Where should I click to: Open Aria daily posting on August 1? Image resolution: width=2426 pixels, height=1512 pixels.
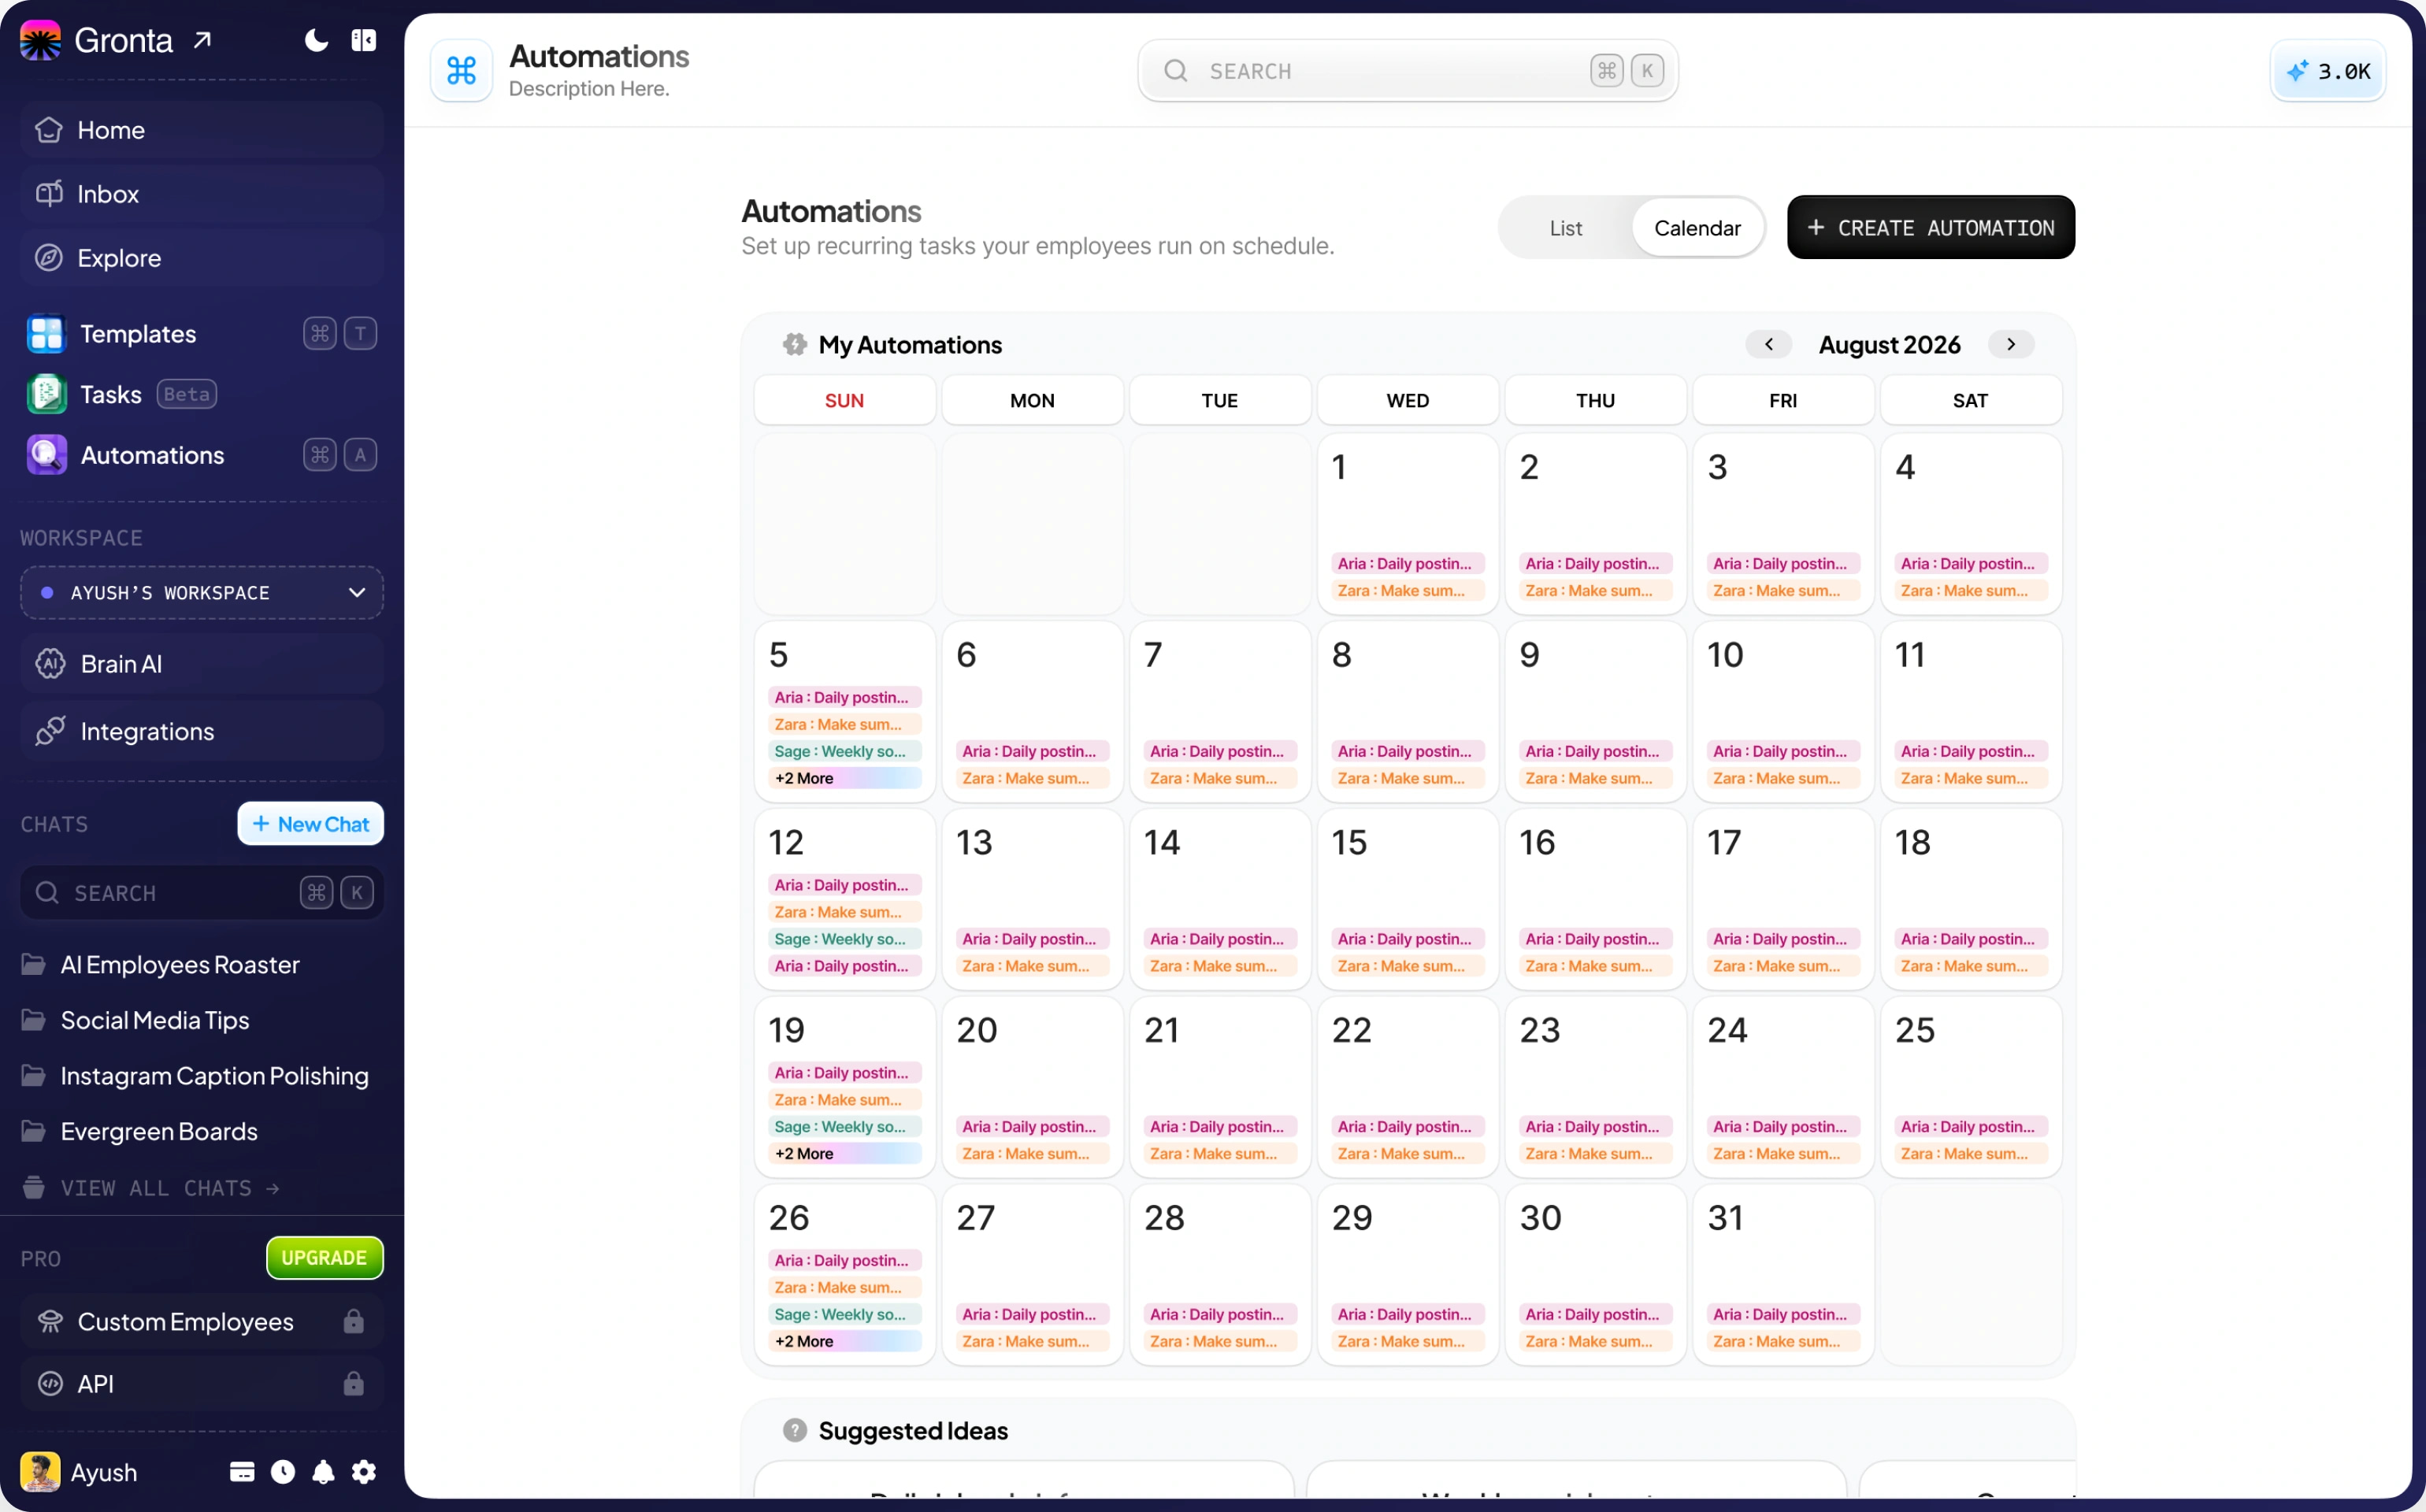1408,564
